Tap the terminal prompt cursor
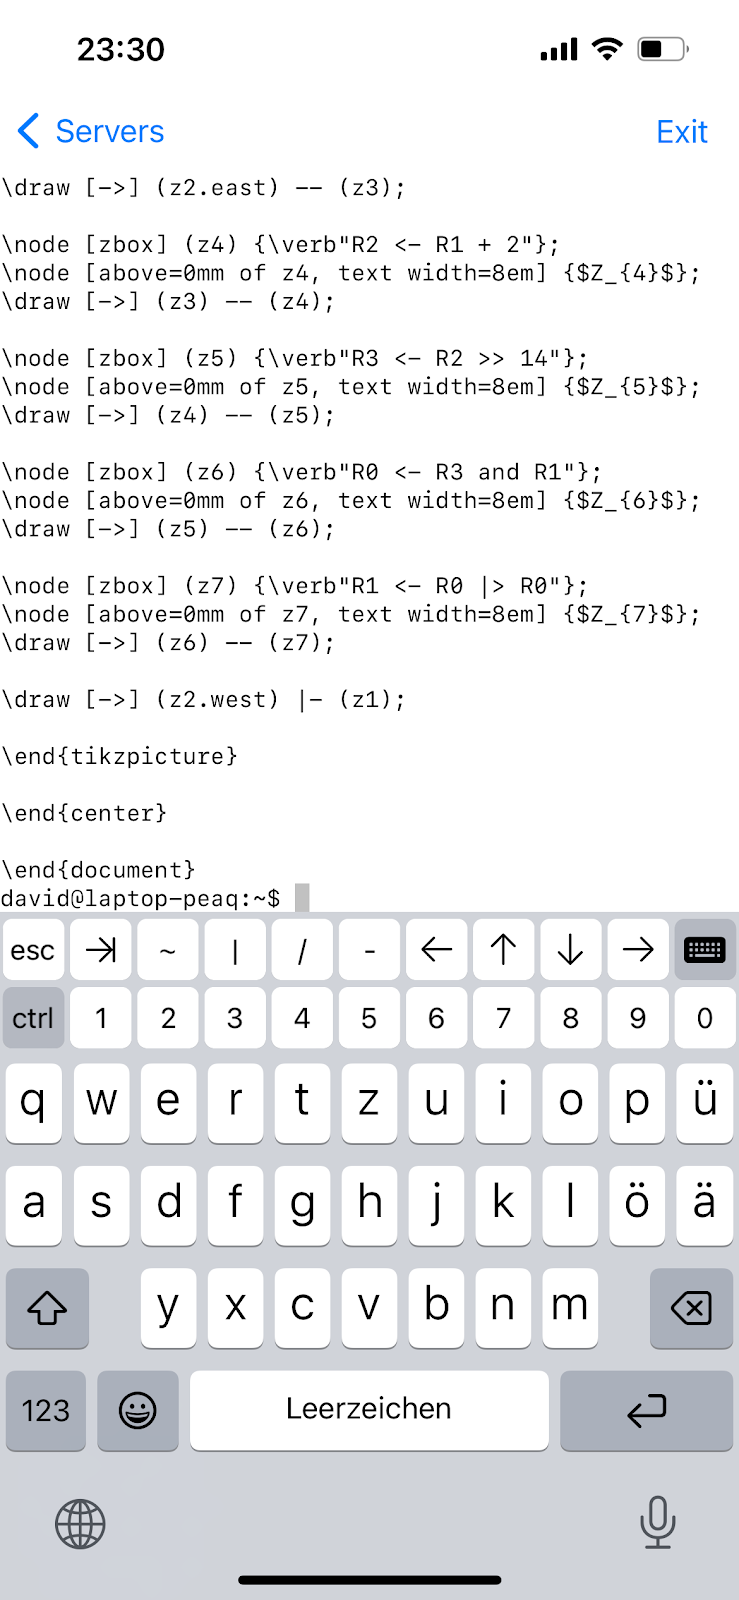This screenshot has height=1600, width=739. tap(302, 898)
